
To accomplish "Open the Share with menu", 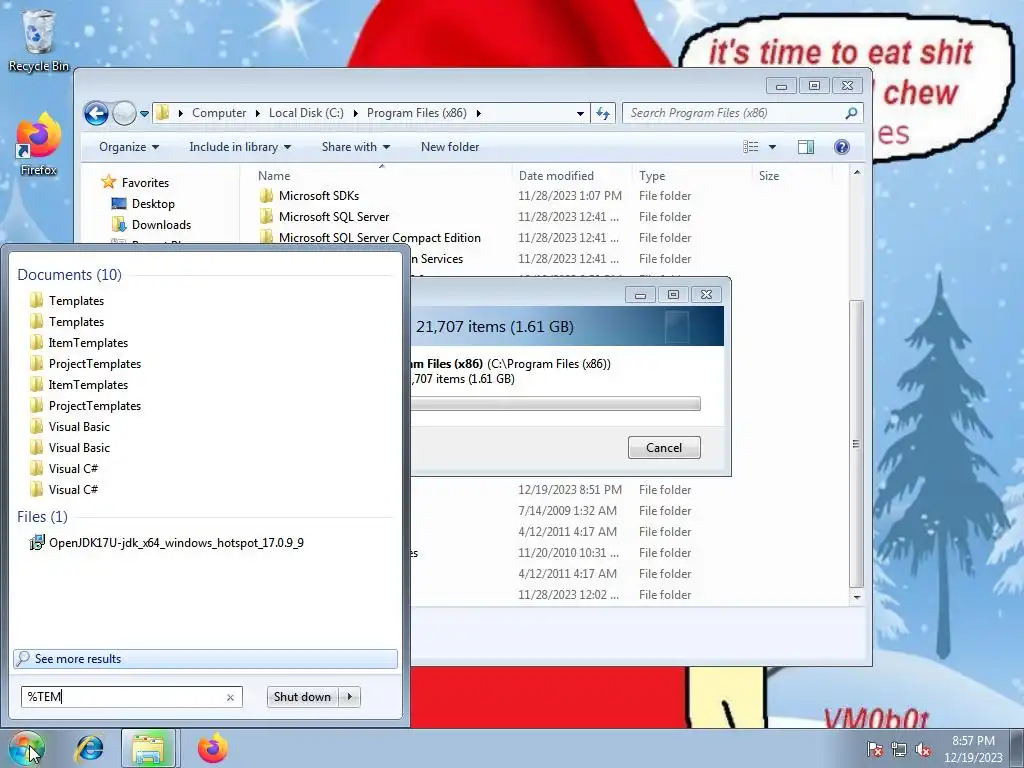I will [x=355, y=147].
